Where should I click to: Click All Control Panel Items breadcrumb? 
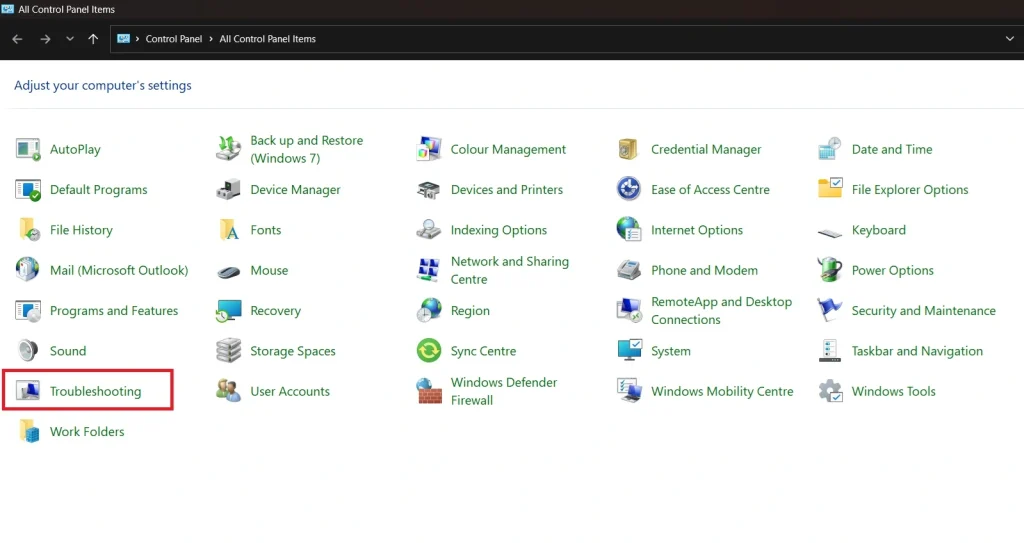268,39
